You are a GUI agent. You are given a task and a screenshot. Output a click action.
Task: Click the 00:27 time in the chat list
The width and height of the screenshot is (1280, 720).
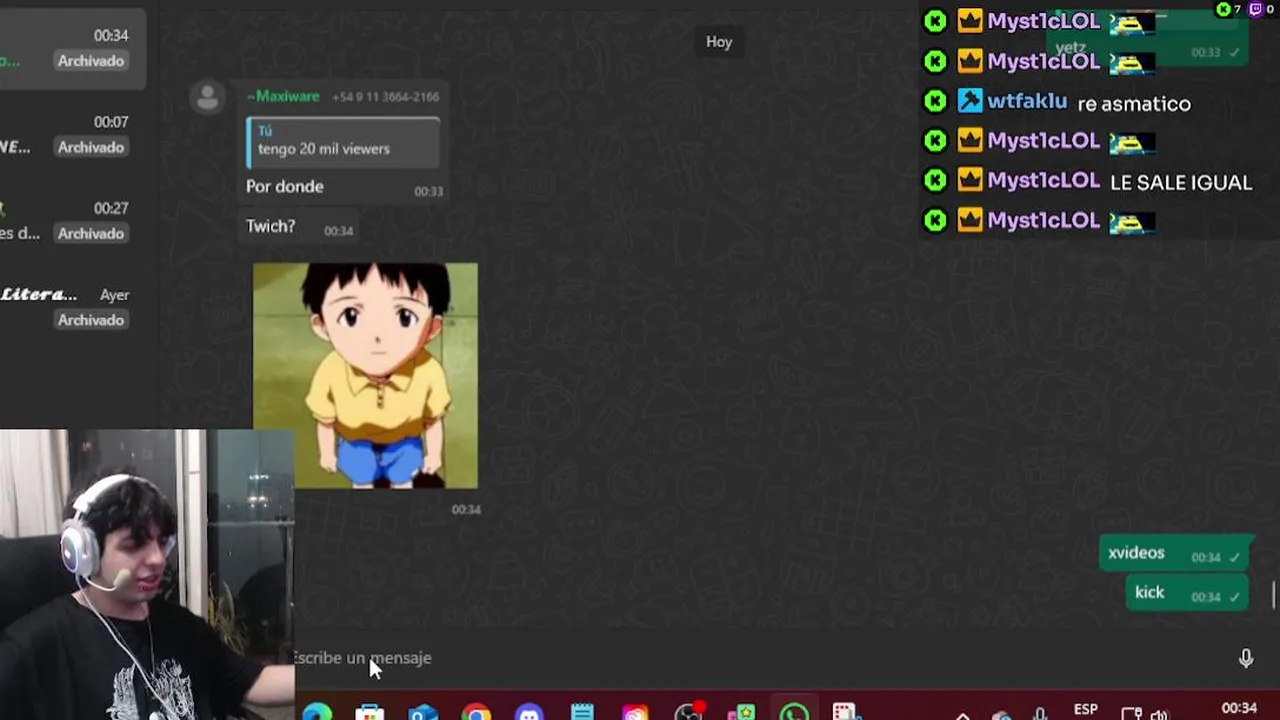click(111, 208)
